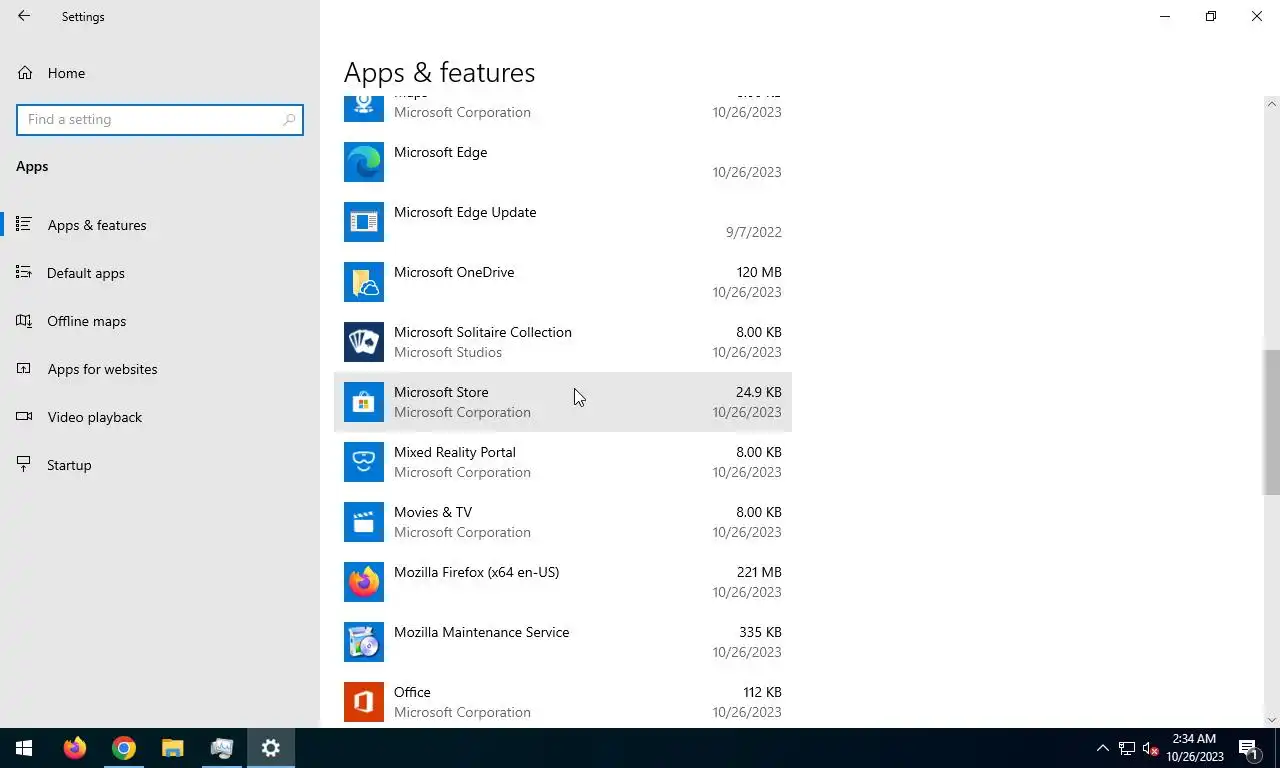Select the Microsoft OneDrive entry
1280x768 pixels.
click(563, 282)
